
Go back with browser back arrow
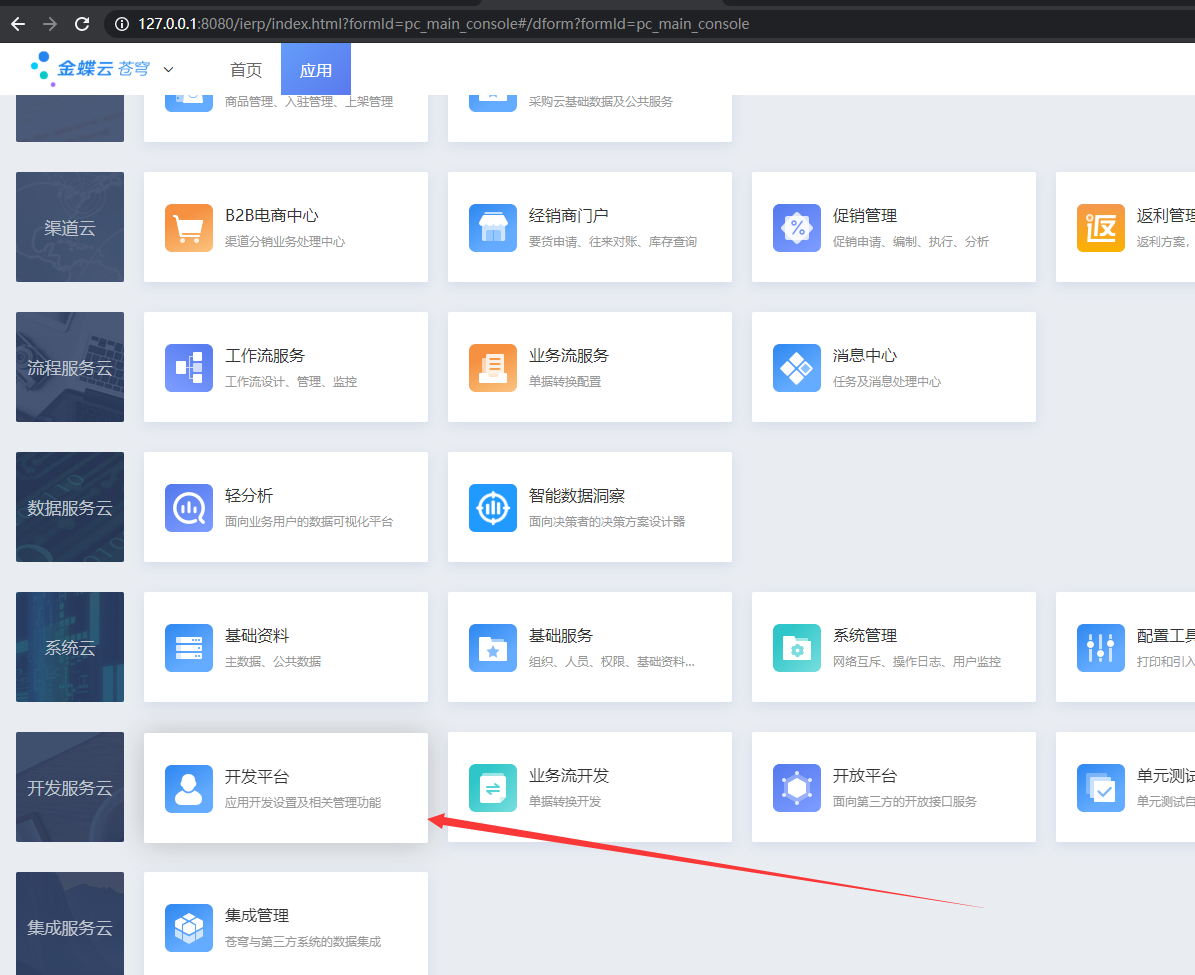[x=18, y=24]
